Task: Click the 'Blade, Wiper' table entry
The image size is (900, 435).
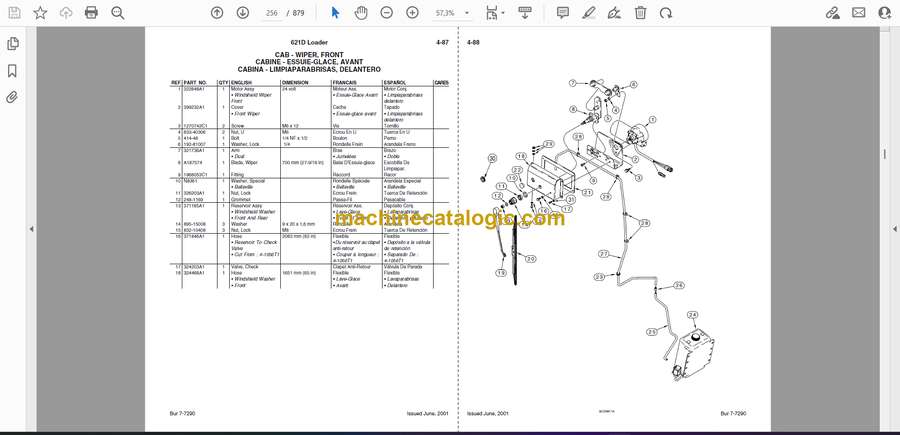Action: (245, 162)
